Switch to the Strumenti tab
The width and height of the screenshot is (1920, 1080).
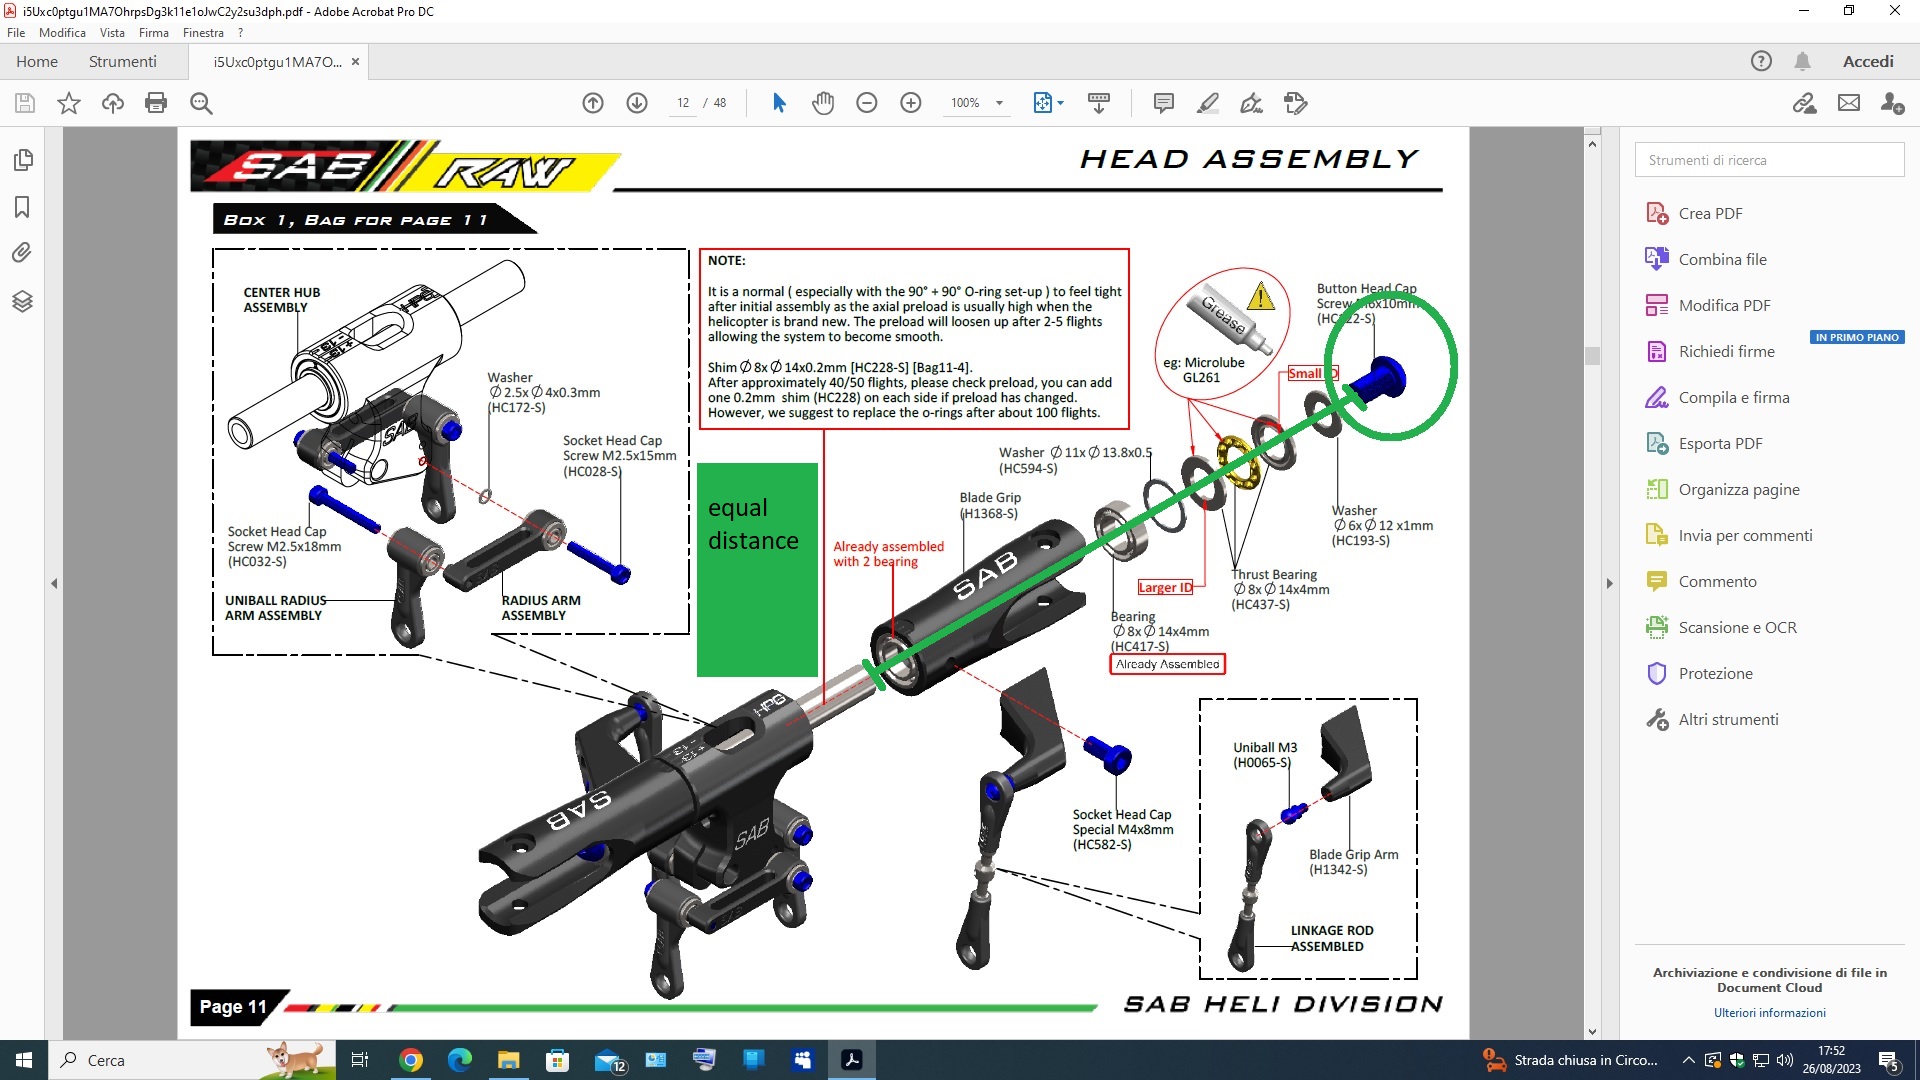click(x=122, y=62)
